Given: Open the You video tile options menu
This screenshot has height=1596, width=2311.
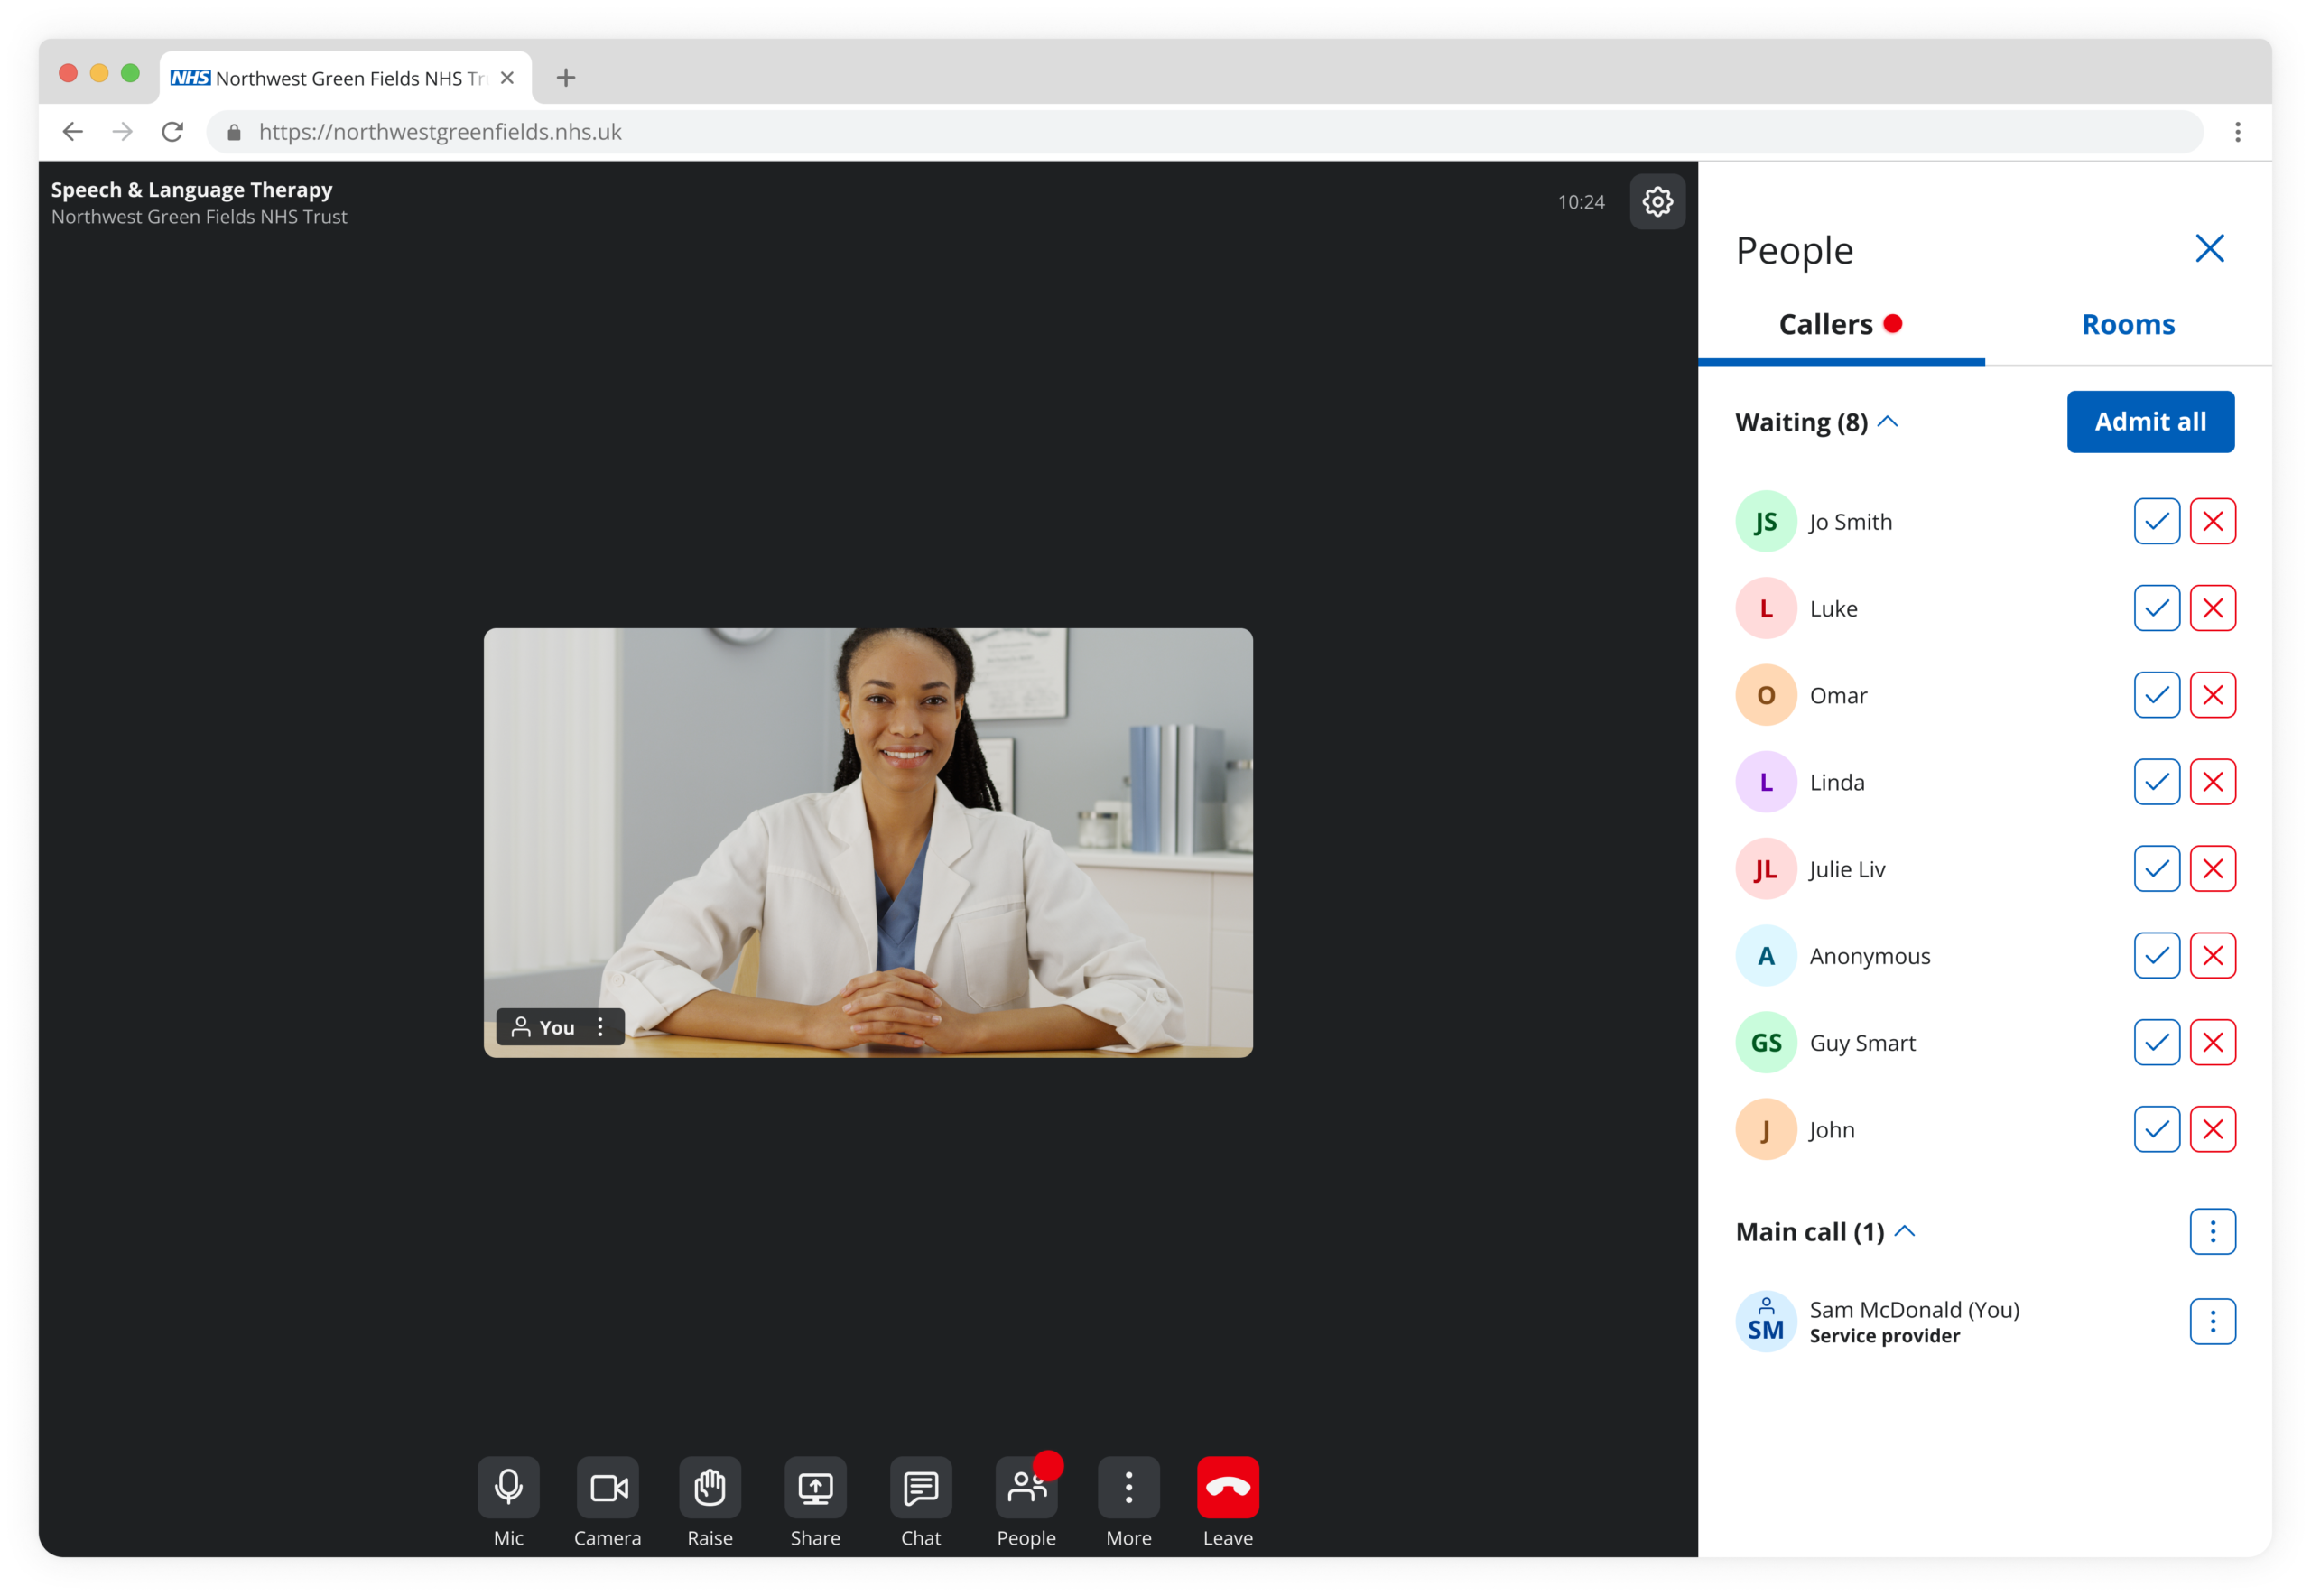Looking at the screenshot, I should [600, 1027].
